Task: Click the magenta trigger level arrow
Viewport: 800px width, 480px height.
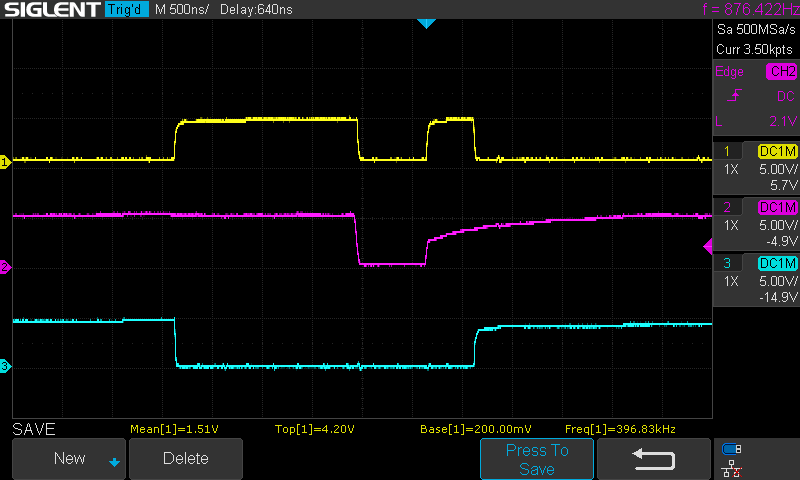Action: pos(708,247)
